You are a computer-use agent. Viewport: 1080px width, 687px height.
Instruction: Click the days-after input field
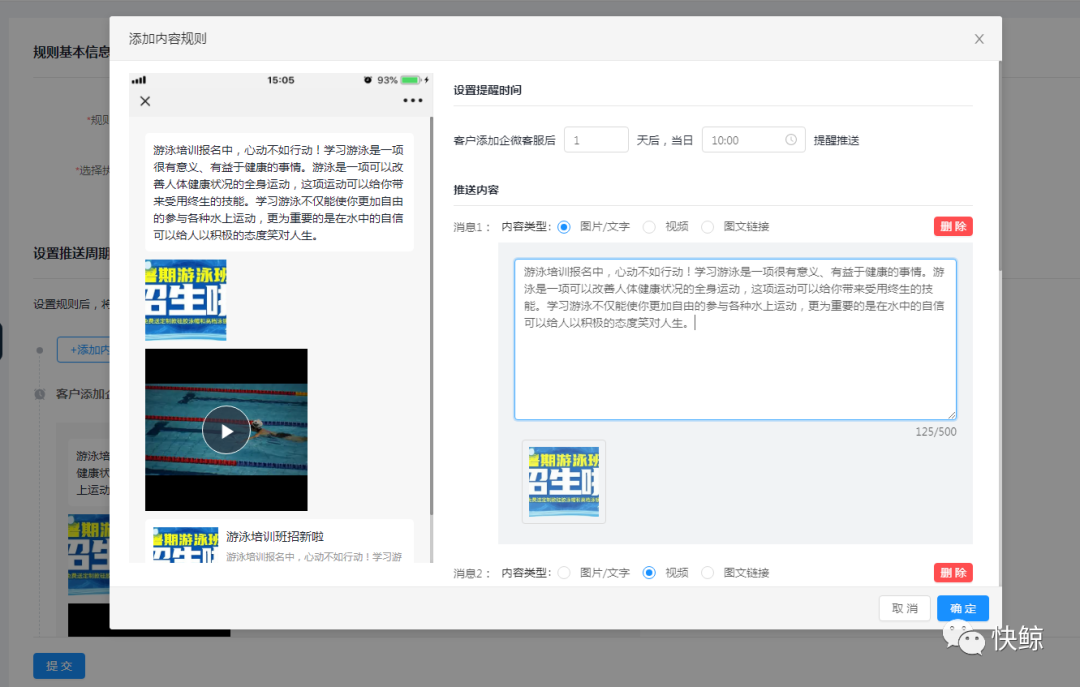click(596, 140)
